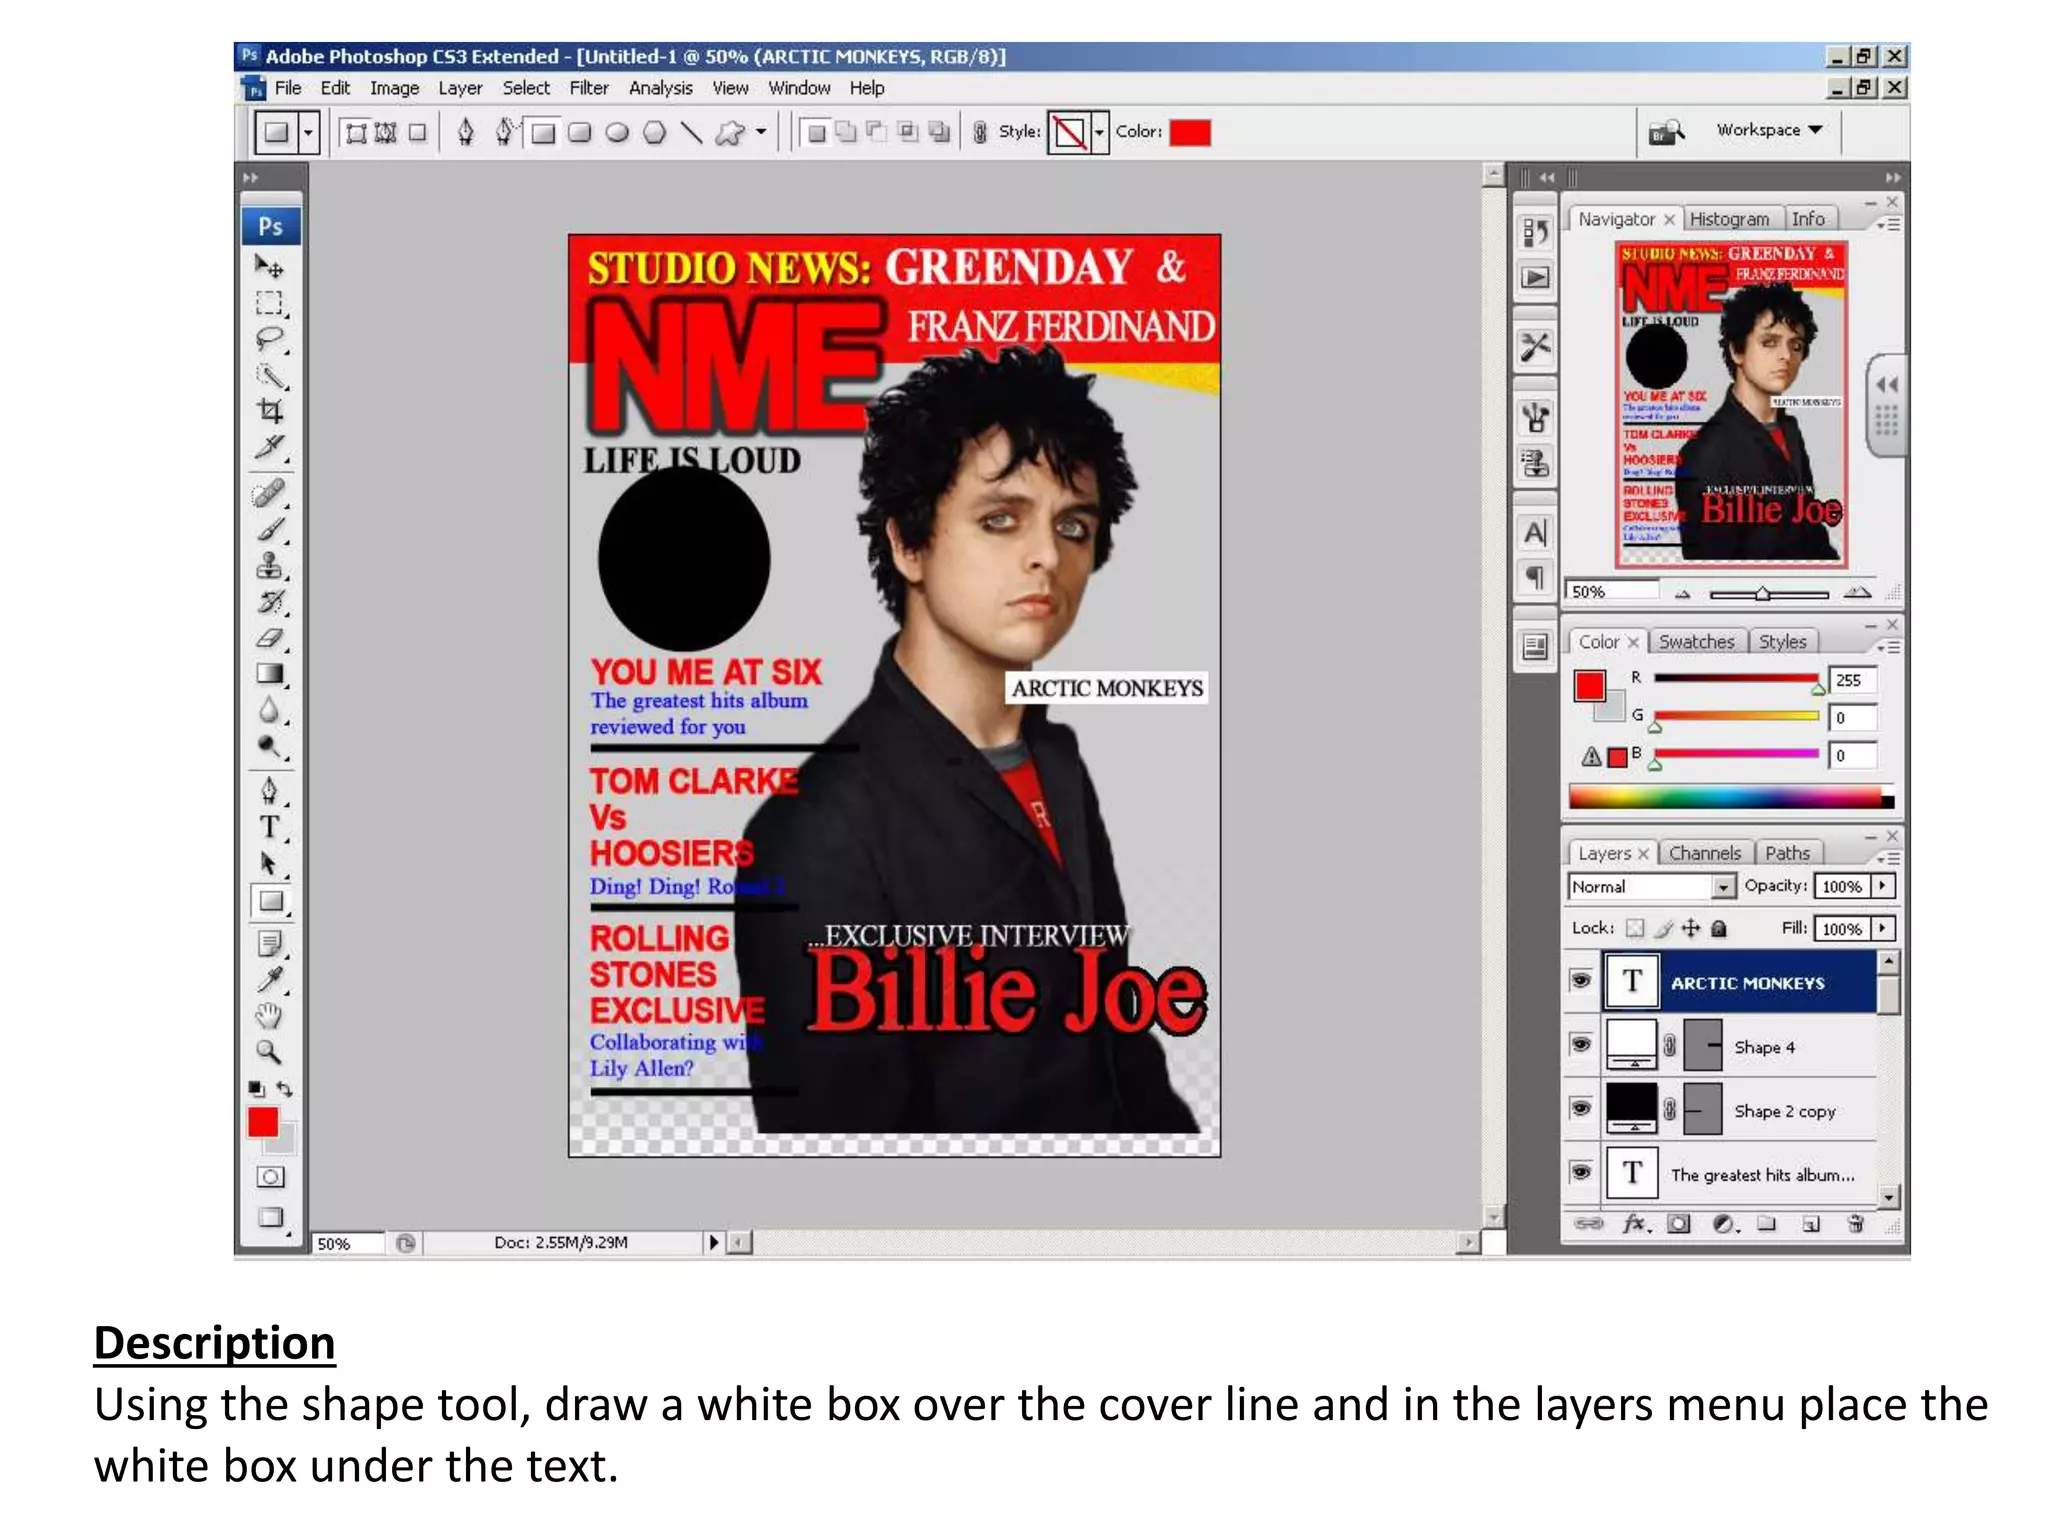Viewport: 2048px width, 1536px height.
Task: Open Layers panel options menu
Action: click(x=1888, y=859)
